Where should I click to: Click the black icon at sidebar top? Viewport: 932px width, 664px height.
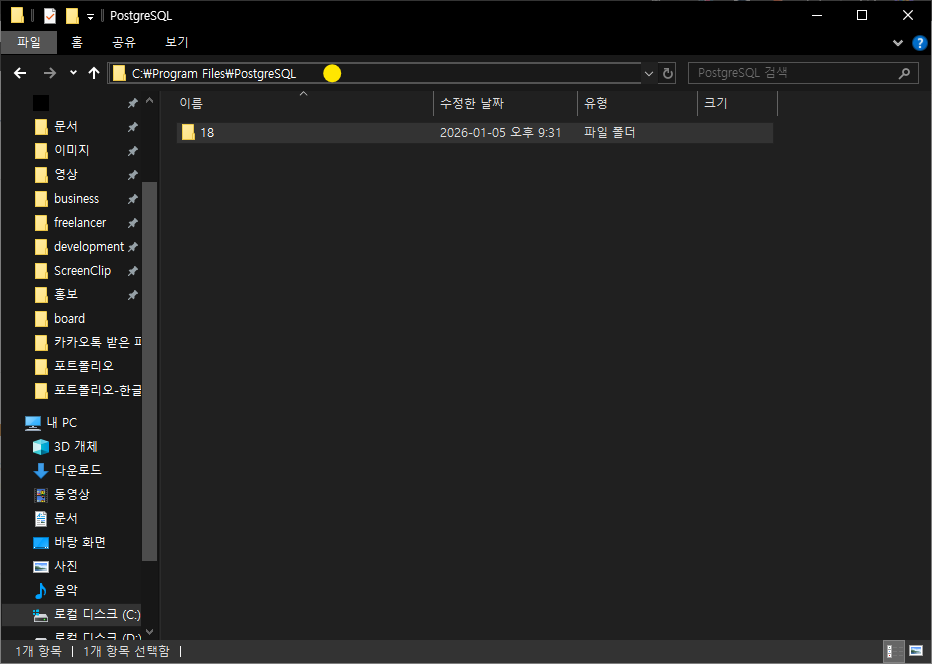pyautogui.click(x=40, y=103)
